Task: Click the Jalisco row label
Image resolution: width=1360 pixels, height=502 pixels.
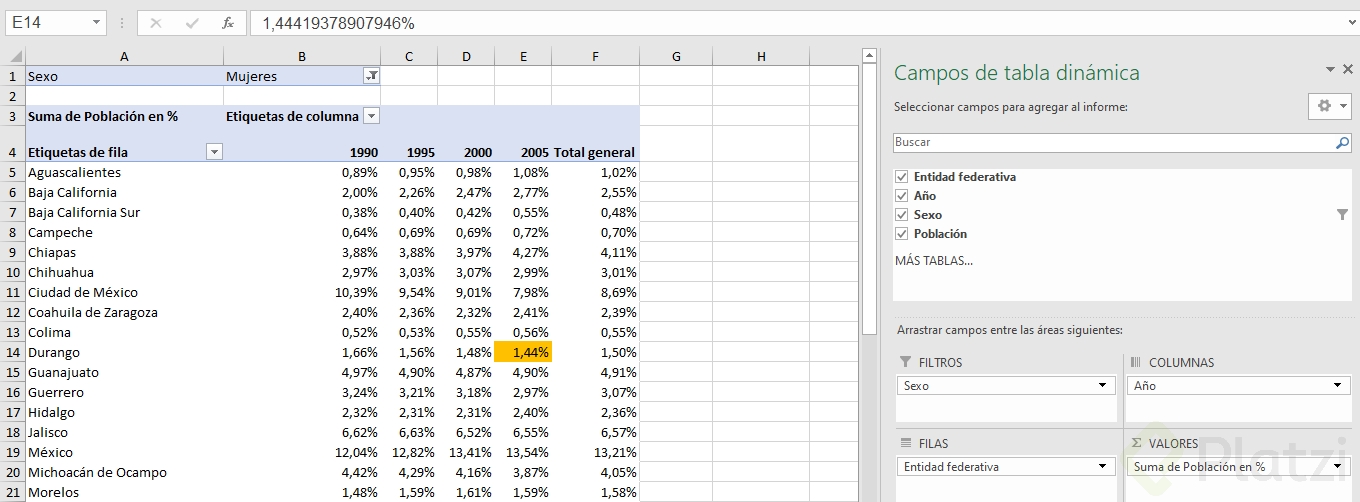Action: coord(48,432)
